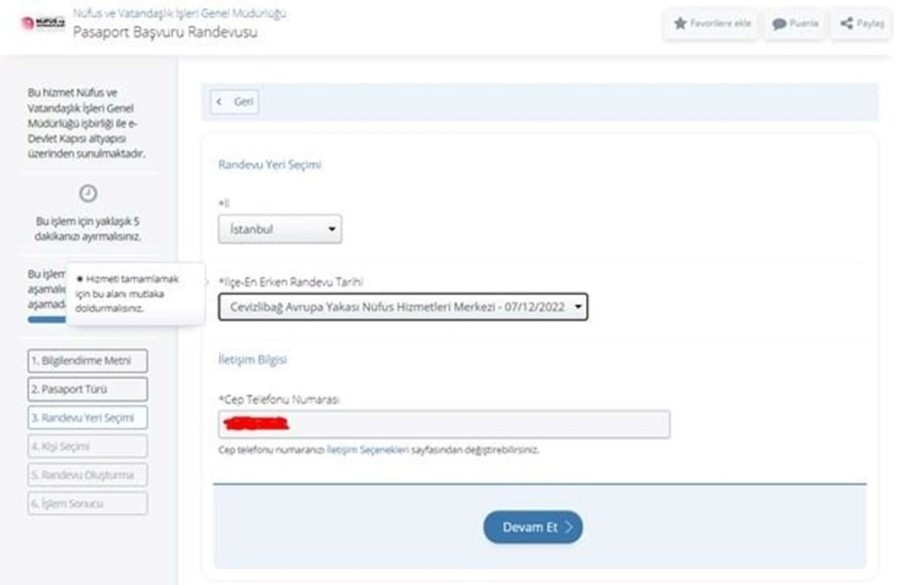Click Nüfus ve Vatandaşlık İşleri Genel Müdürlüğü link
Screen dimensions: 900x585
[x=180, y=13]
